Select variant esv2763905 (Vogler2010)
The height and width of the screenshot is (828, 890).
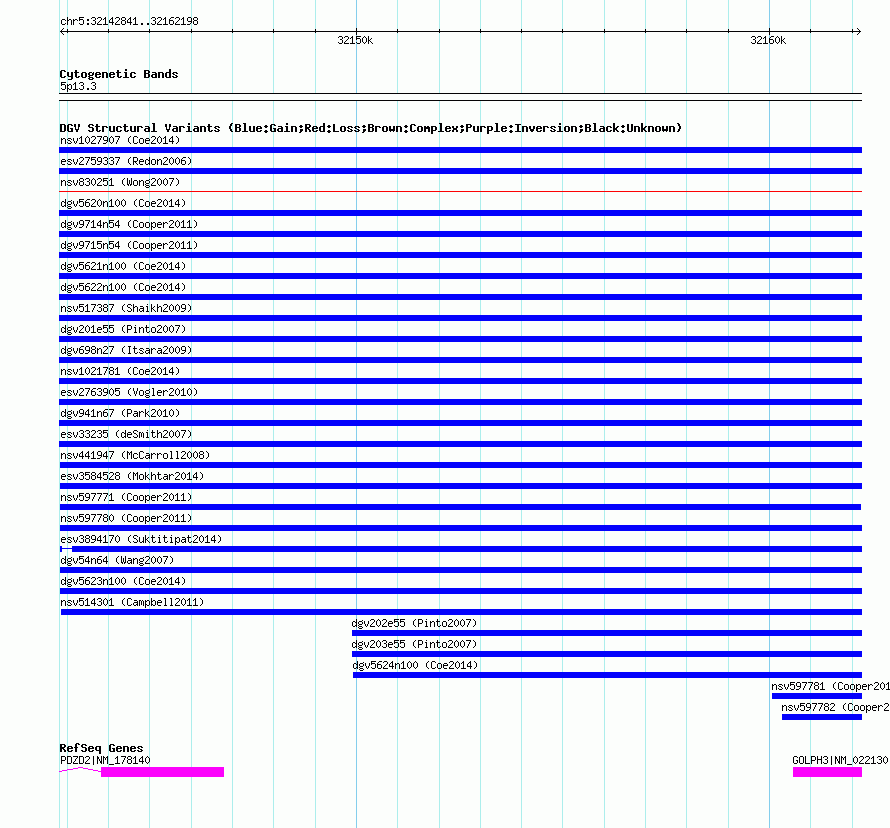129,392
